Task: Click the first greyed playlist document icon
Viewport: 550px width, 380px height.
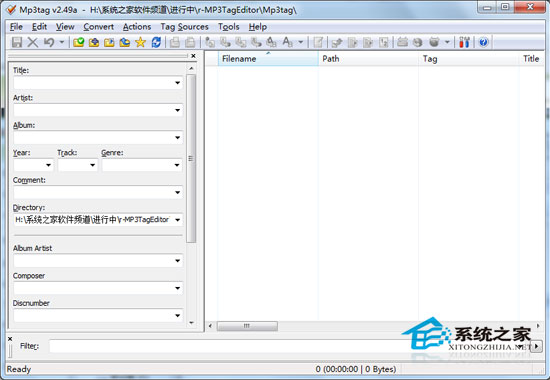Action: [x=352, y=42]
